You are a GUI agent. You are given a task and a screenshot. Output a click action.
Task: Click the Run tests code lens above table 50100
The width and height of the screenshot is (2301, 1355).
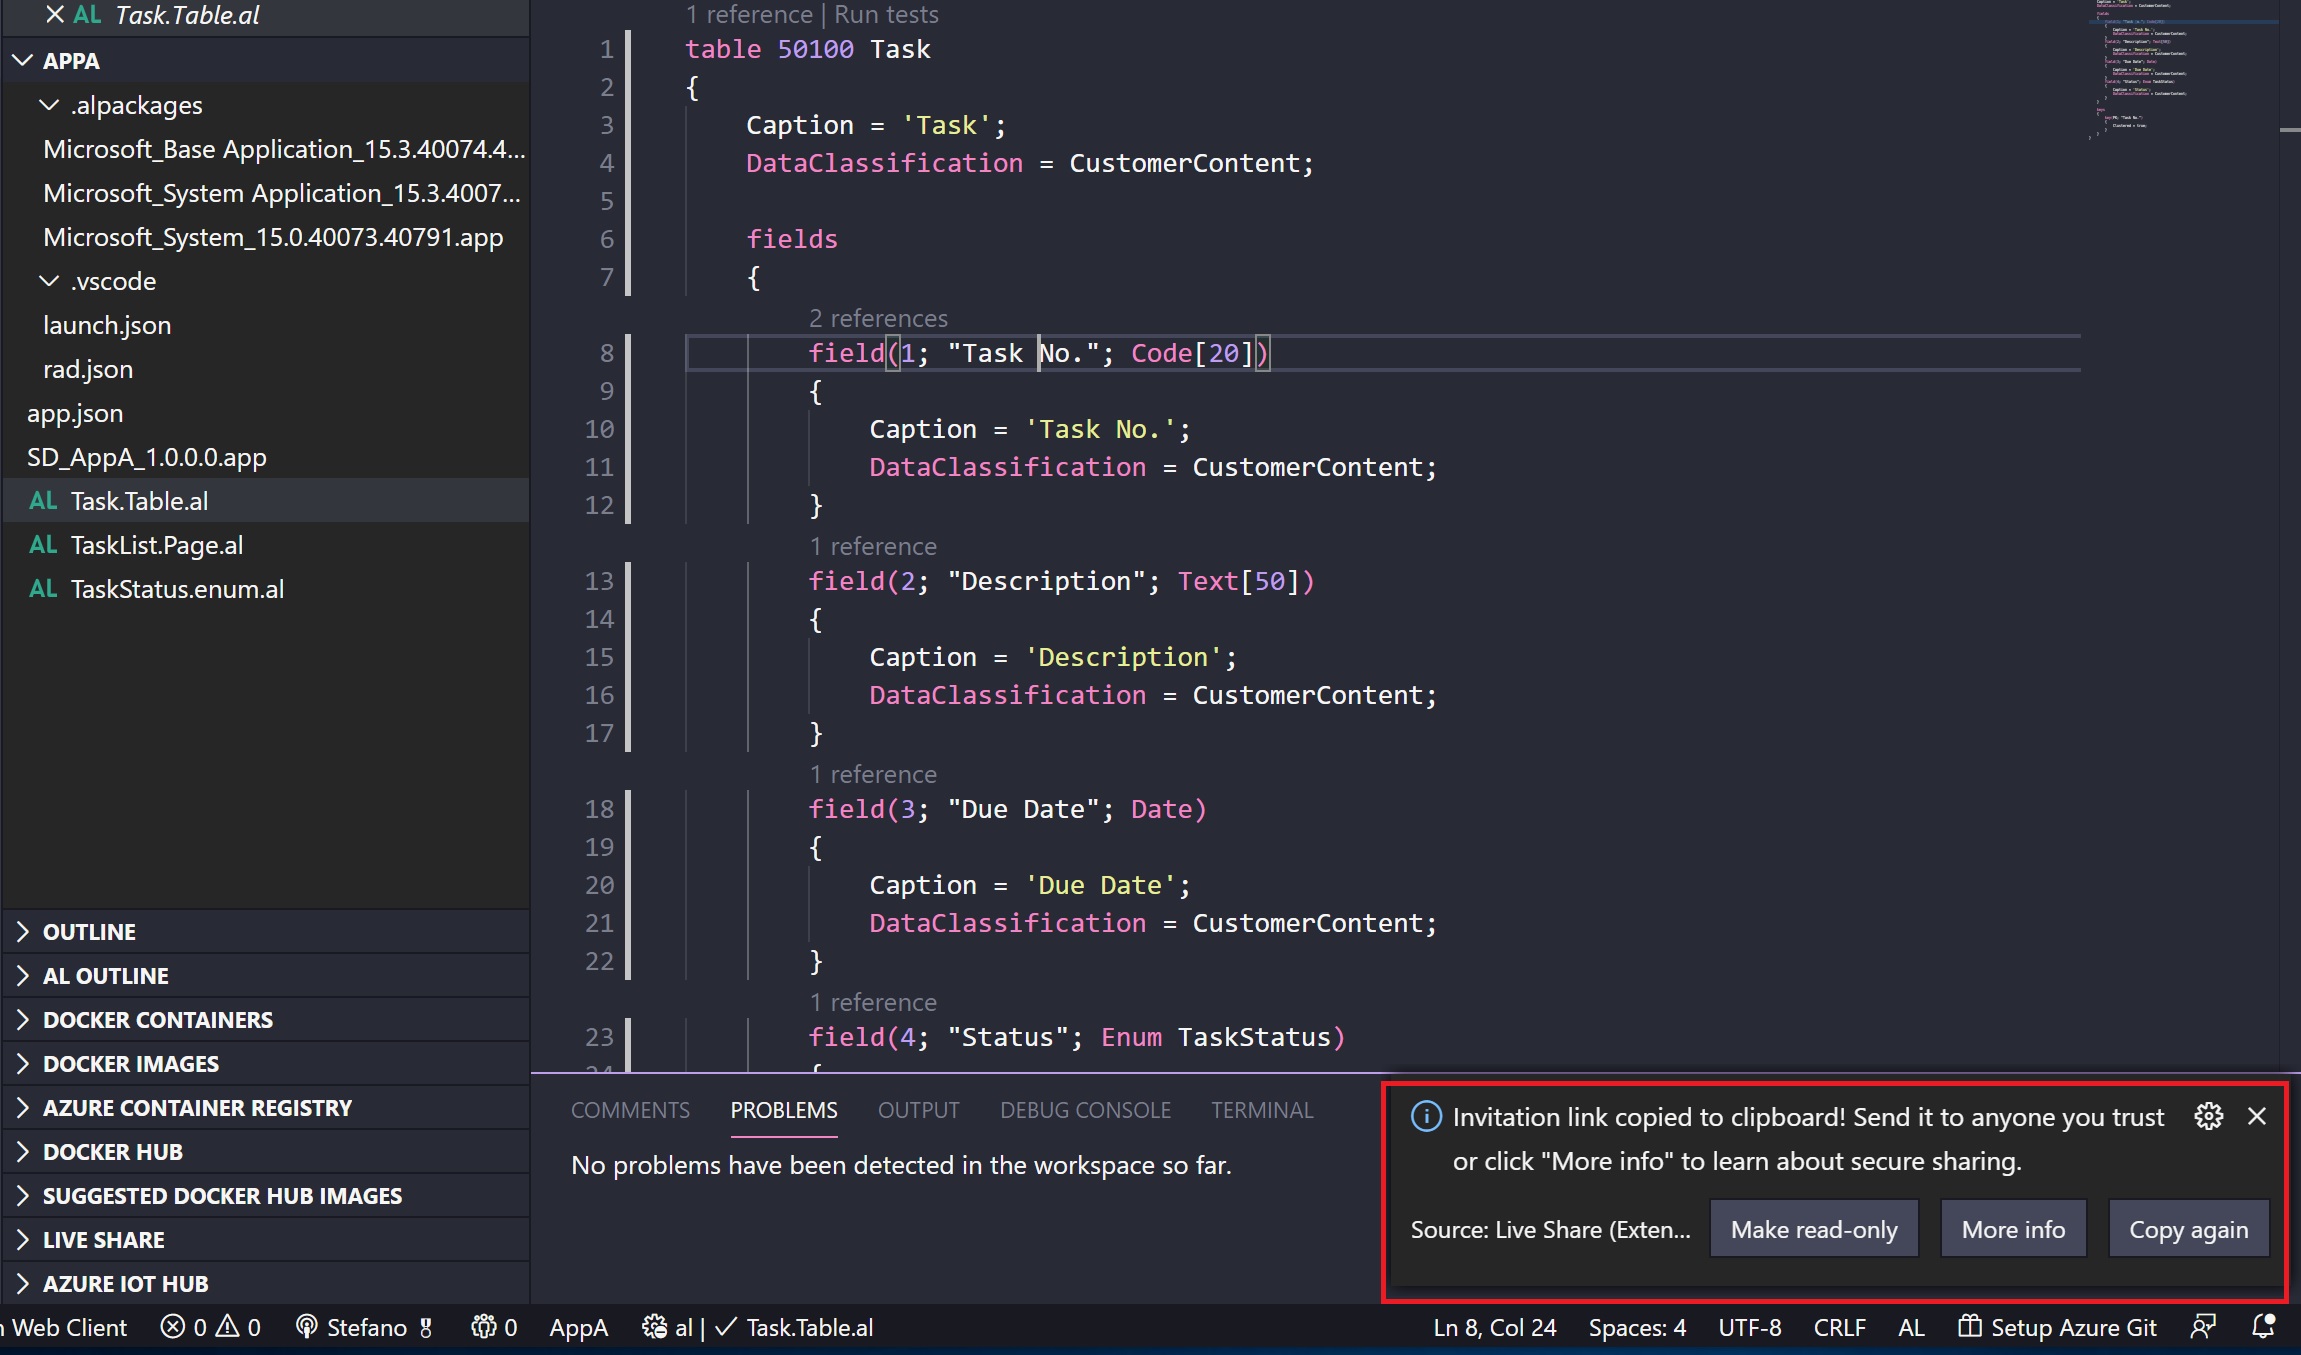coord(885,14)
